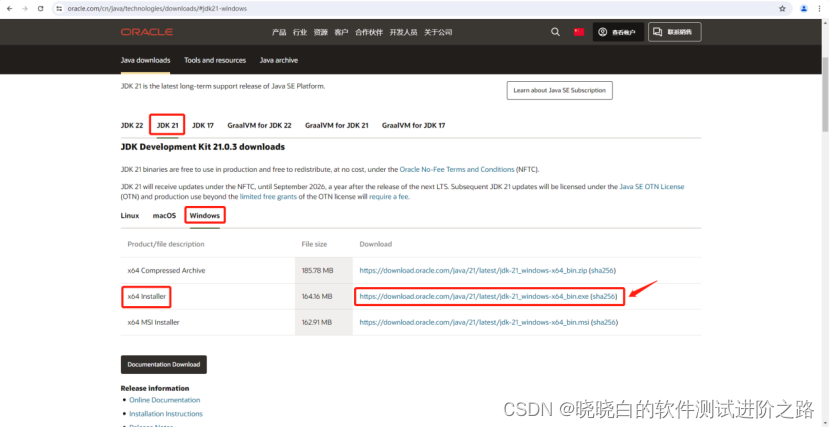Open the require a fee link

pos(389,197)
